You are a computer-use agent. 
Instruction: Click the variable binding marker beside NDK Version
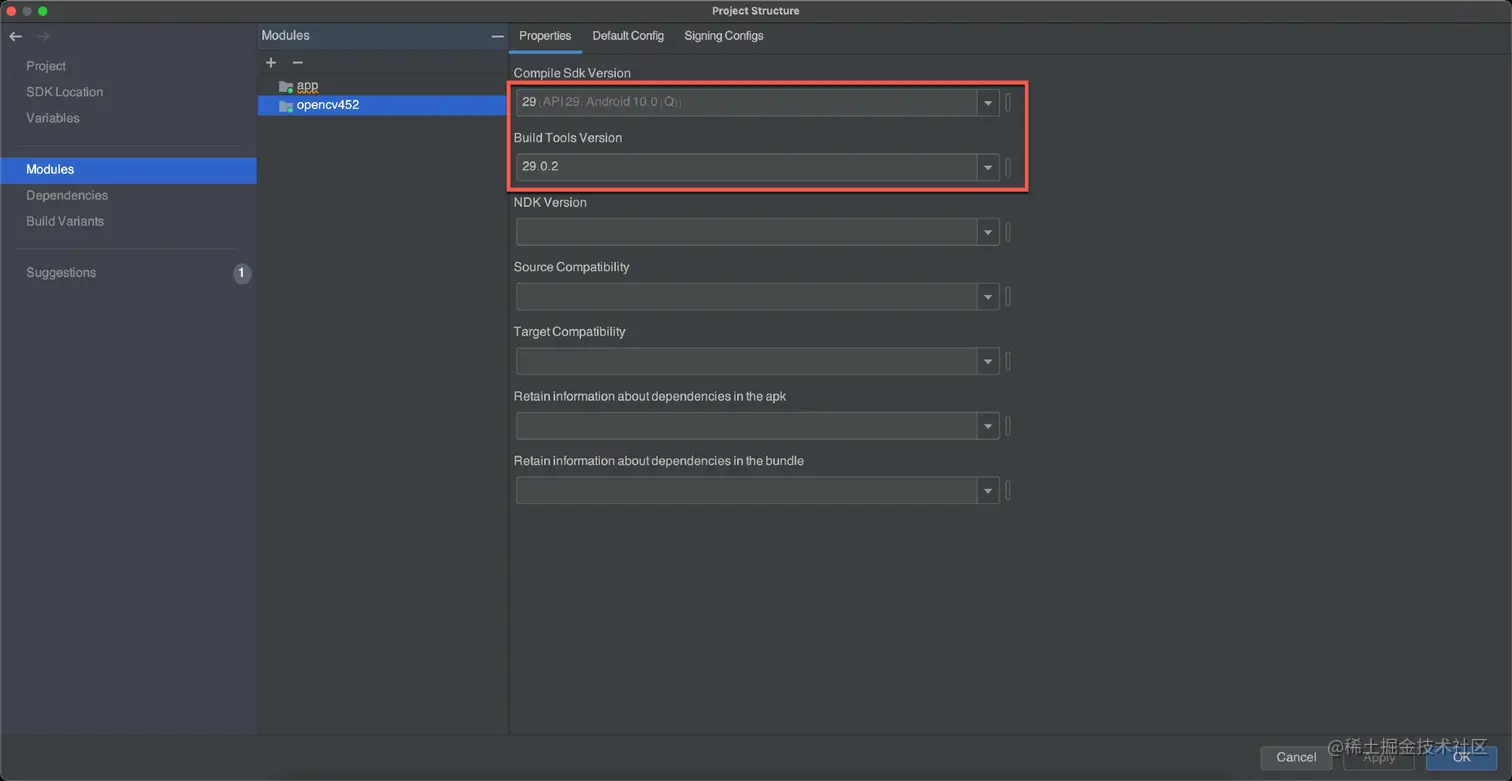(1008, 232)
